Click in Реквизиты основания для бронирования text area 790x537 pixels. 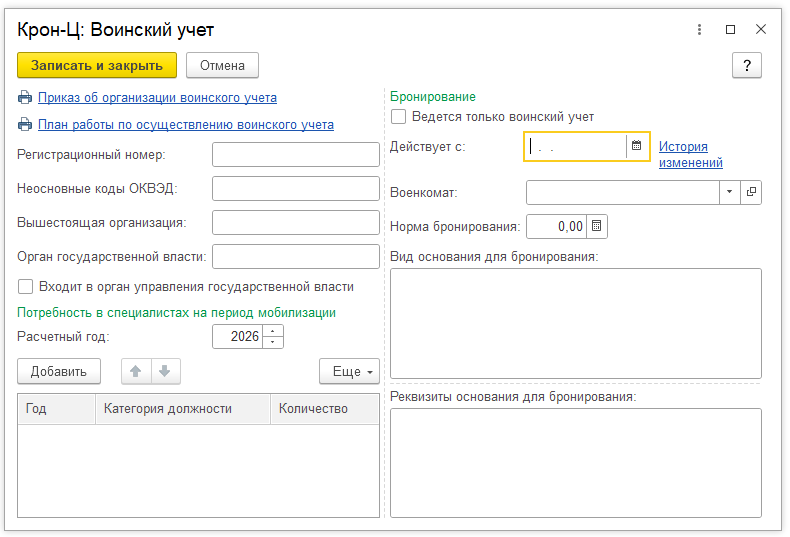pyautogui.click(x=576, y=463)
